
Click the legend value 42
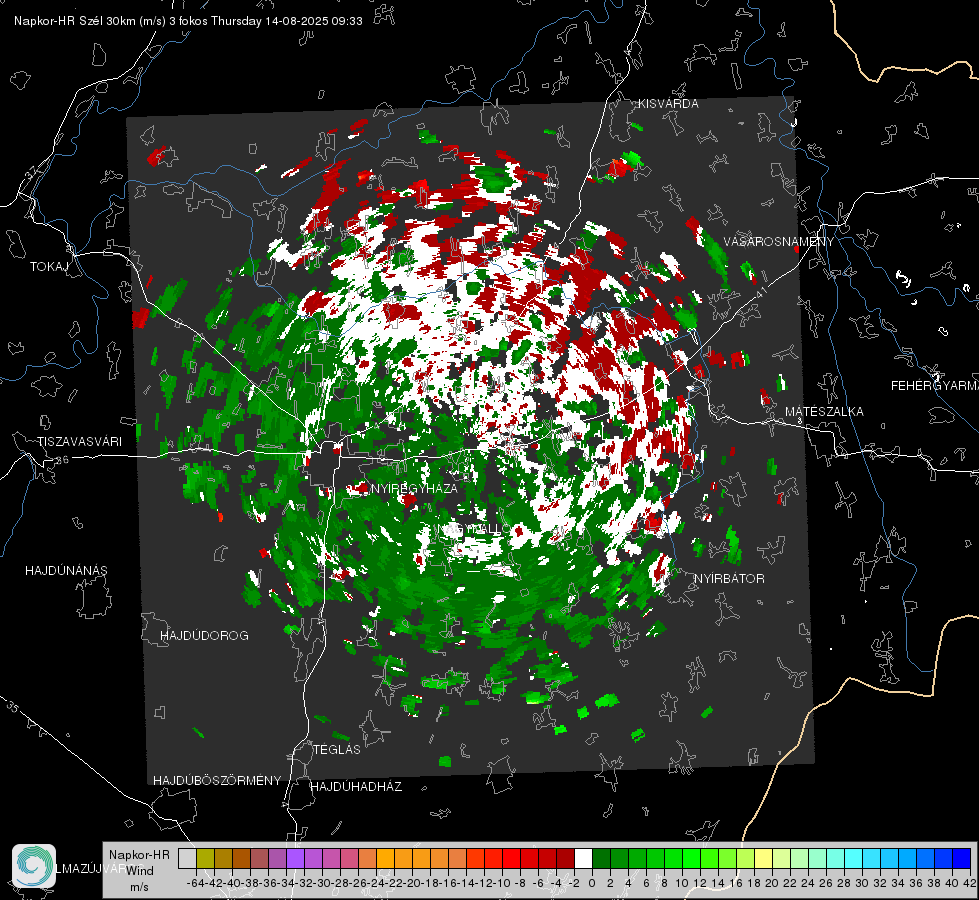[x=970, y=883]
